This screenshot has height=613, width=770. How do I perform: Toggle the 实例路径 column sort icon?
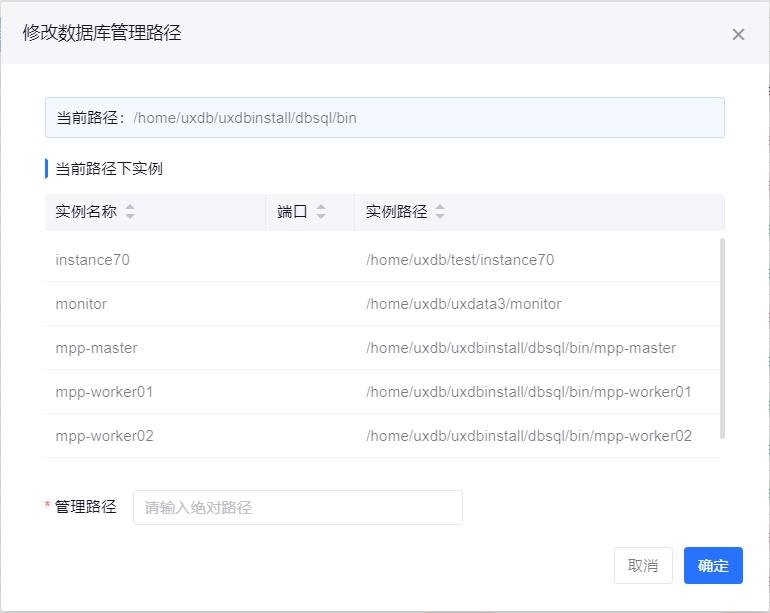click(x=440, y=212)
